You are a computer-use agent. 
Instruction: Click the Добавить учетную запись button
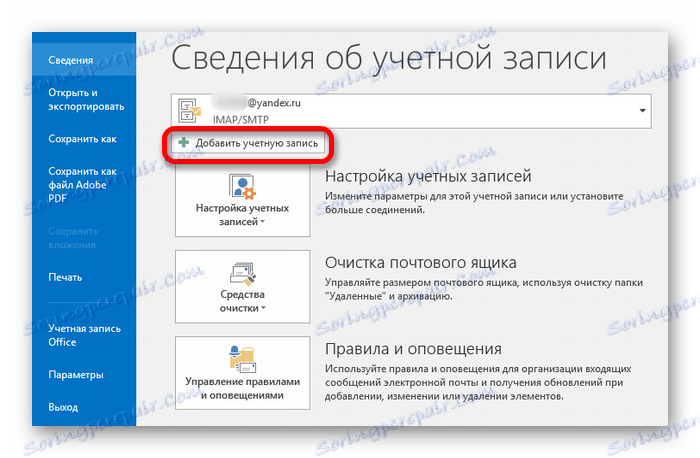pos(248,143)
